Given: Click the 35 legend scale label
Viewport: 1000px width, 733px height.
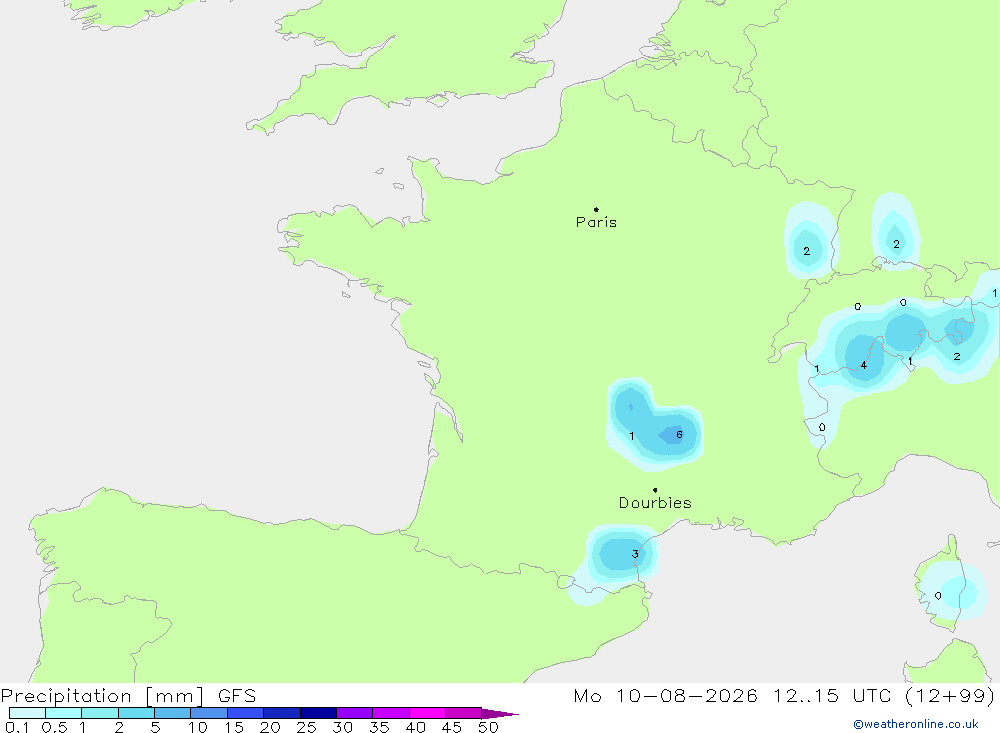Looking at the screenshot, I should pos(379,727).
